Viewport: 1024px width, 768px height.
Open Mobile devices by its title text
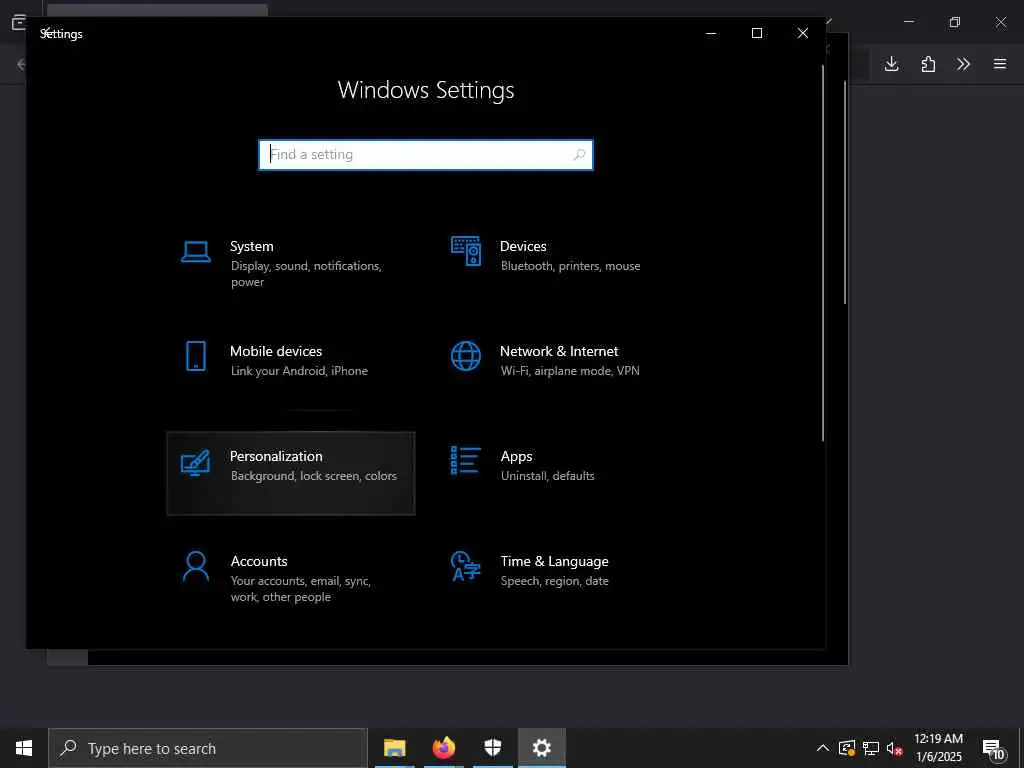[x=276, y=351]
